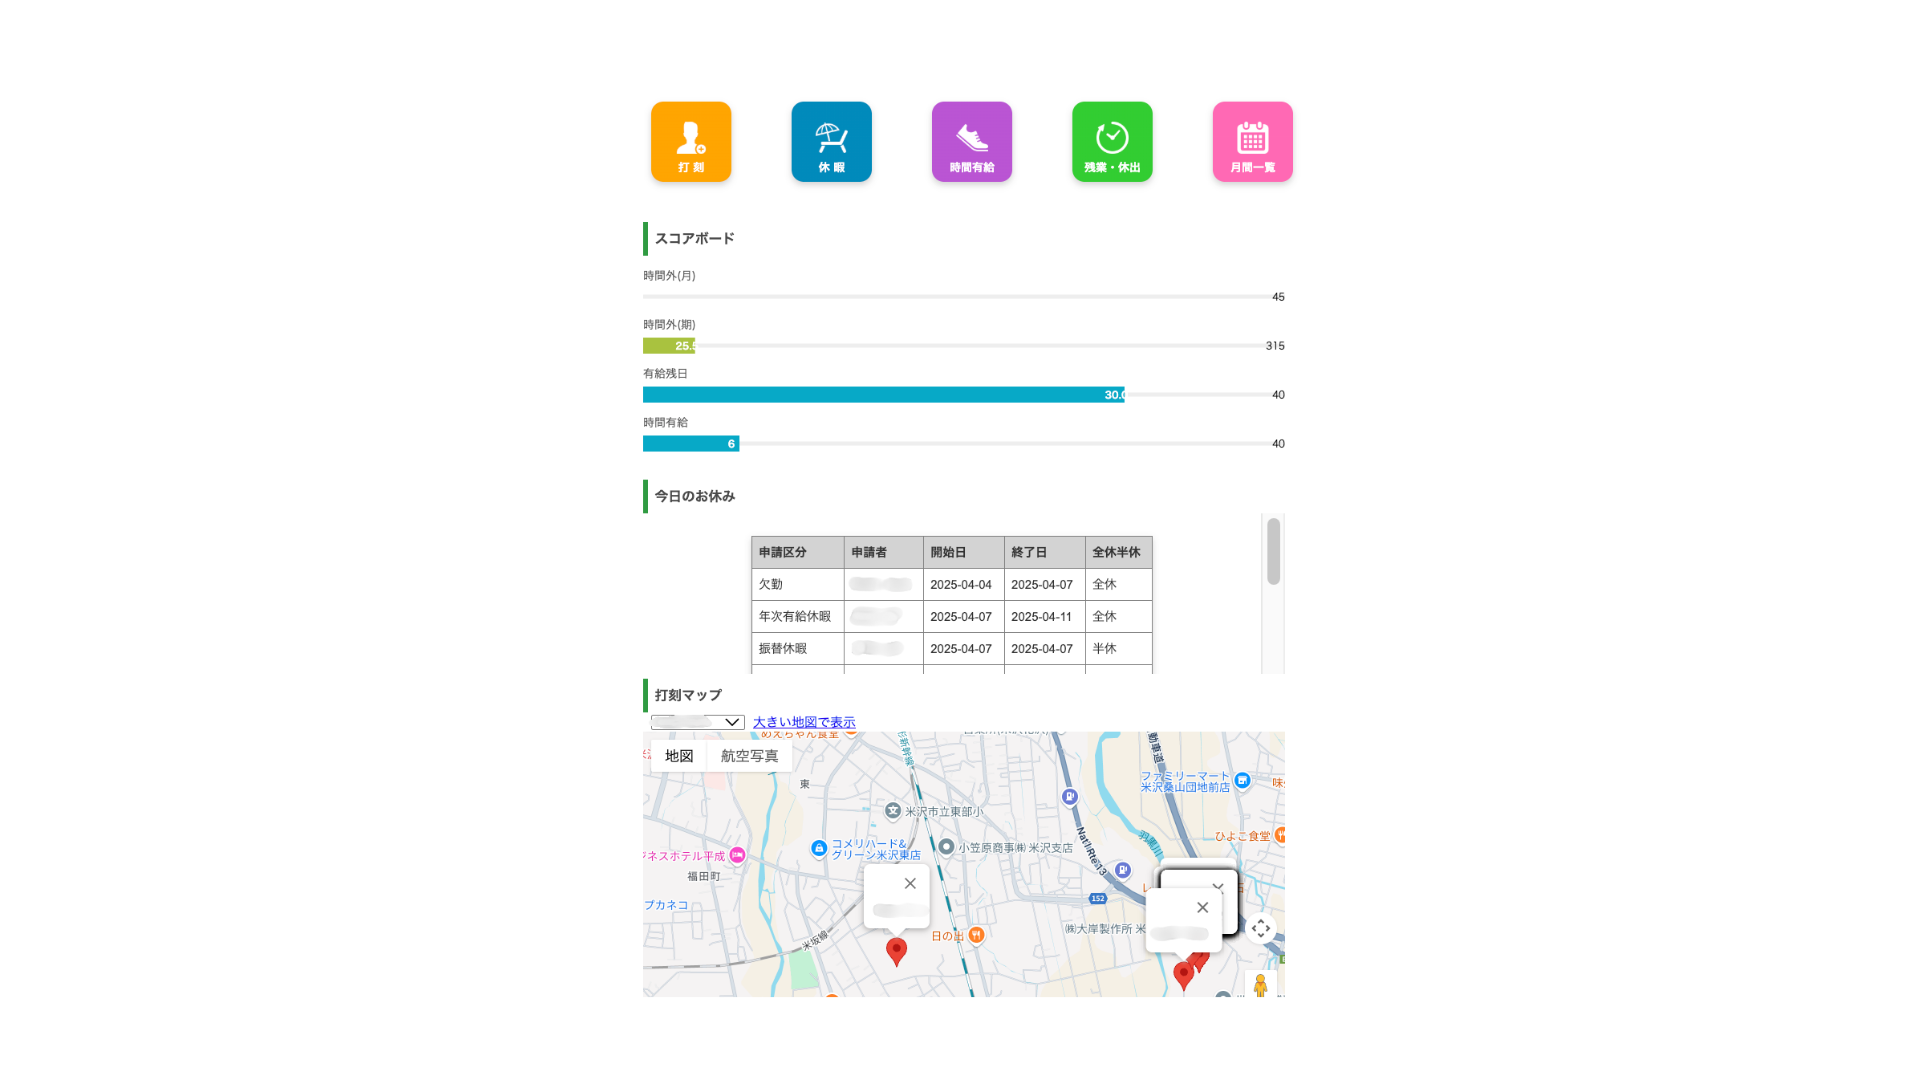This screenshot has width=1920, height=1080.
Task: Click the red map pin below 日の出
Action: (896, 950)
